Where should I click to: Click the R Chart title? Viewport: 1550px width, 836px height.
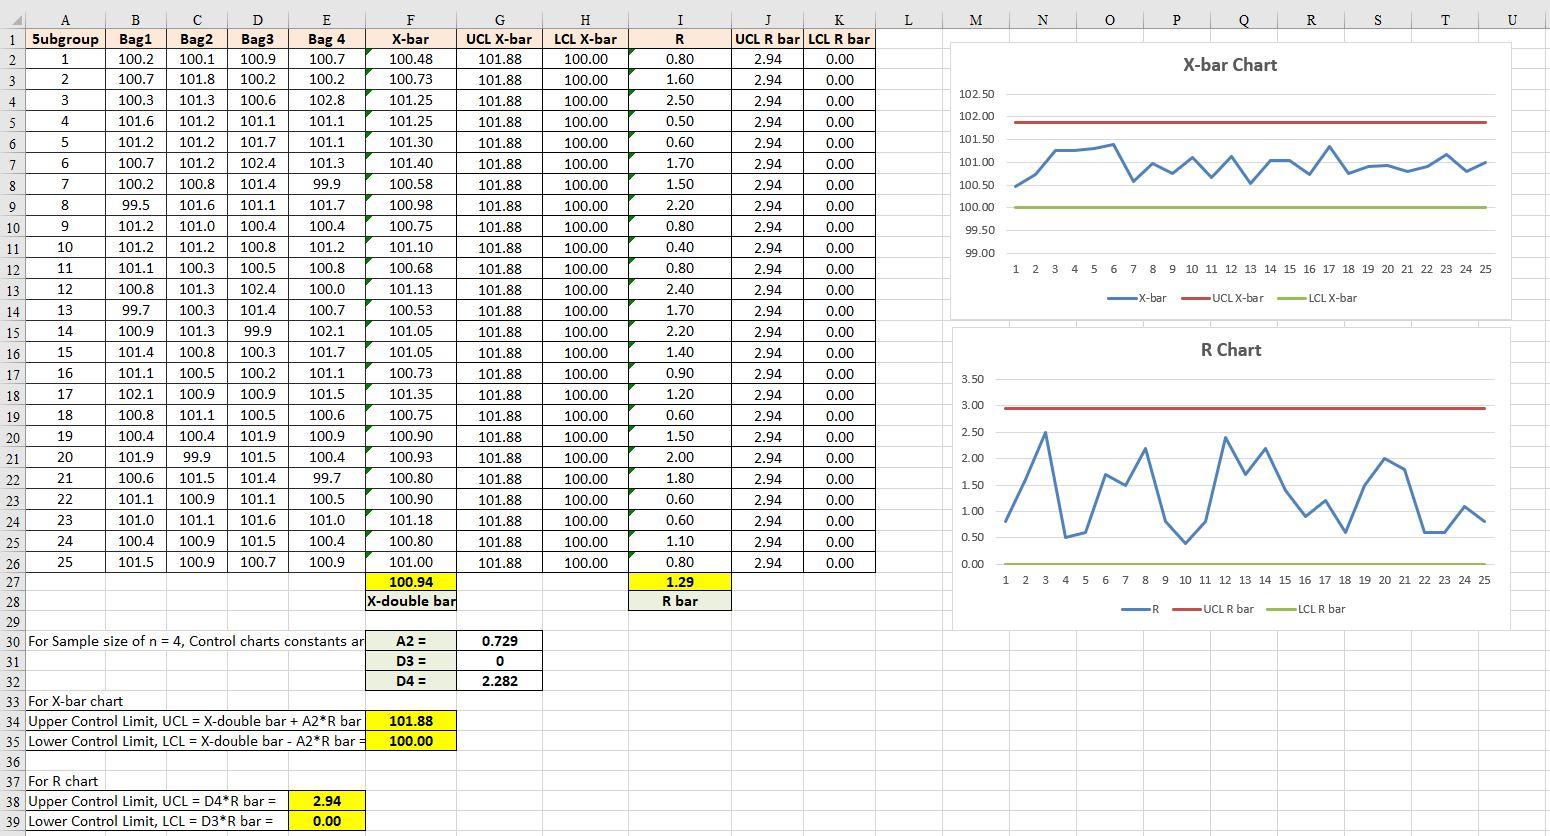(1229, 350)
